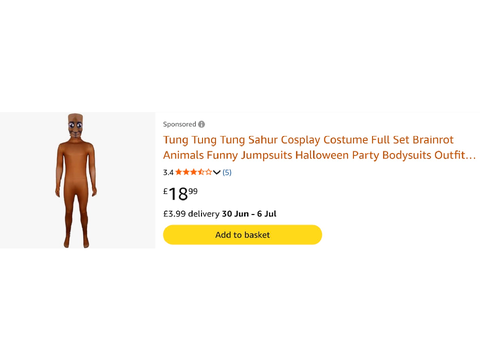The height and width of the screenshot is (360, 480).
Task: Click the 30 Jun - 6 Jul delivery dates
Action: [249, 214]
